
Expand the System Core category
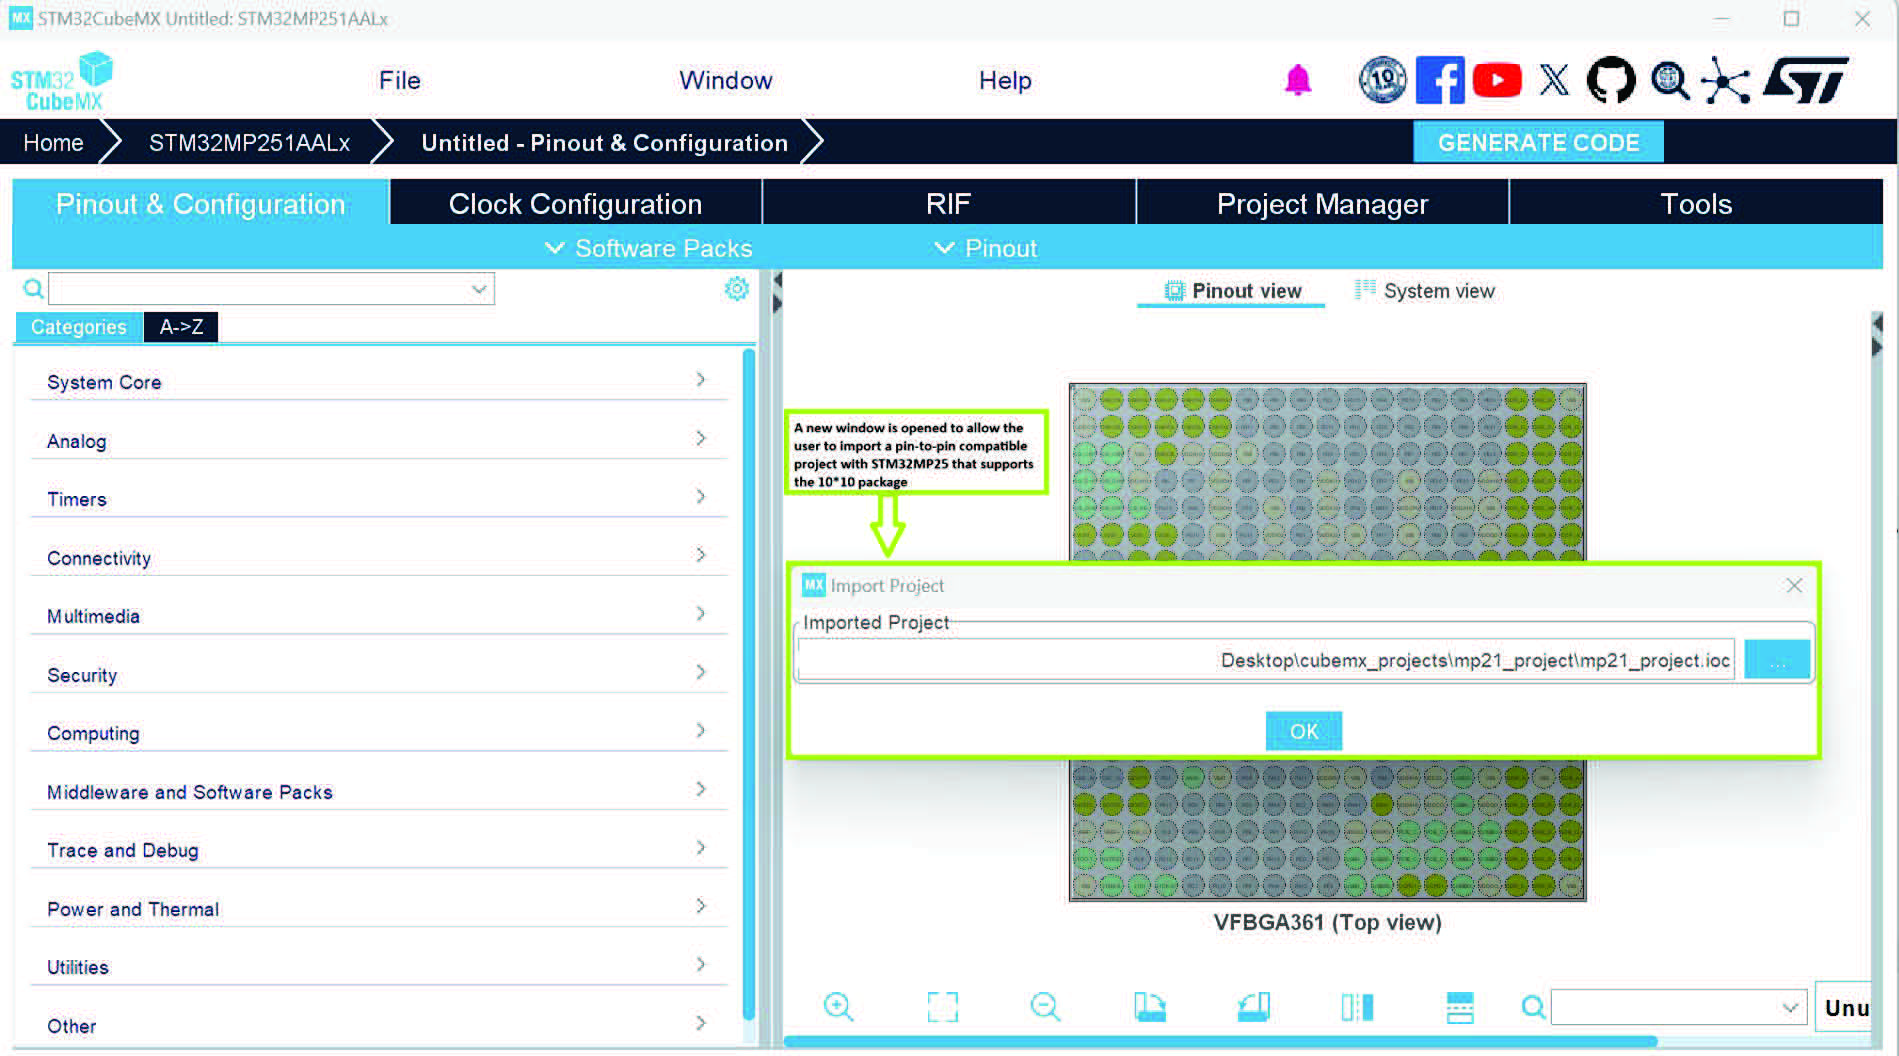click(378, 381)
